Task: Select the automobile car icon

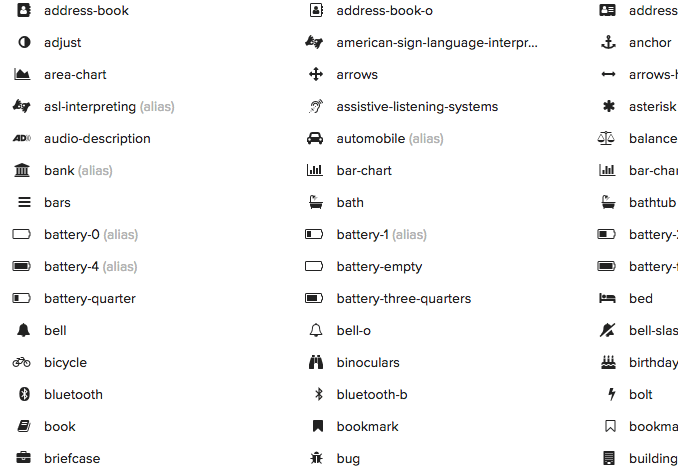Action: [315, 138]
